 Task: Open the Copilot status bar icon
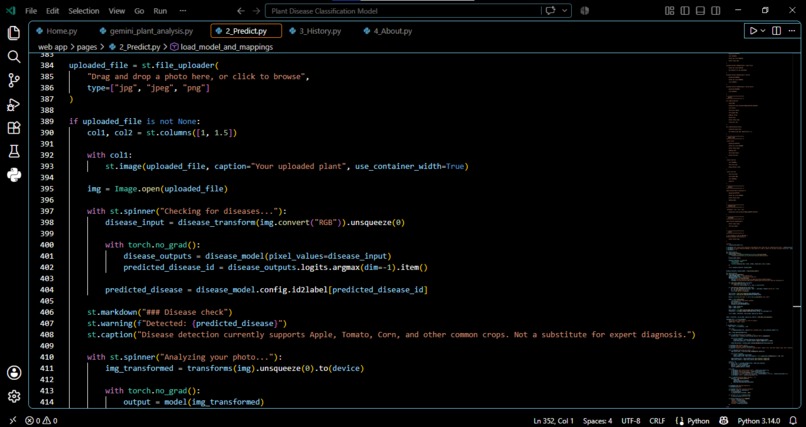(724, 421)
